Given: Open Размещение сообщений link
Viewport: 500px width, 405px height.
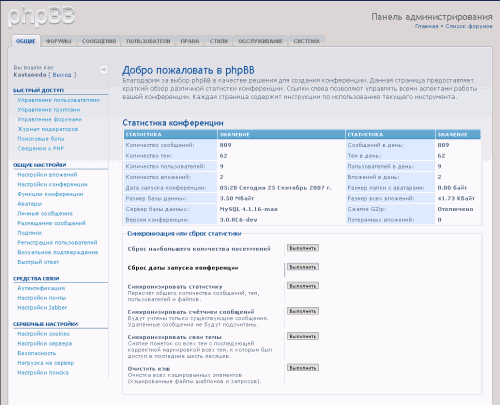Looking at the screenshot, I should 51,223.
